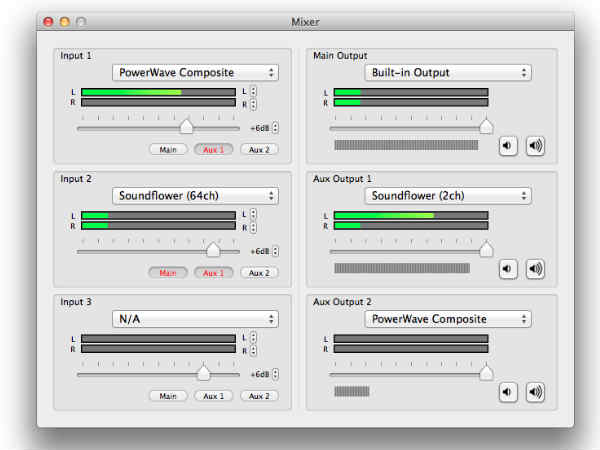Open Input 1 PowerWave Composite device dropdown
Screen dimensions: 600x450
click(x=195, y=72)
